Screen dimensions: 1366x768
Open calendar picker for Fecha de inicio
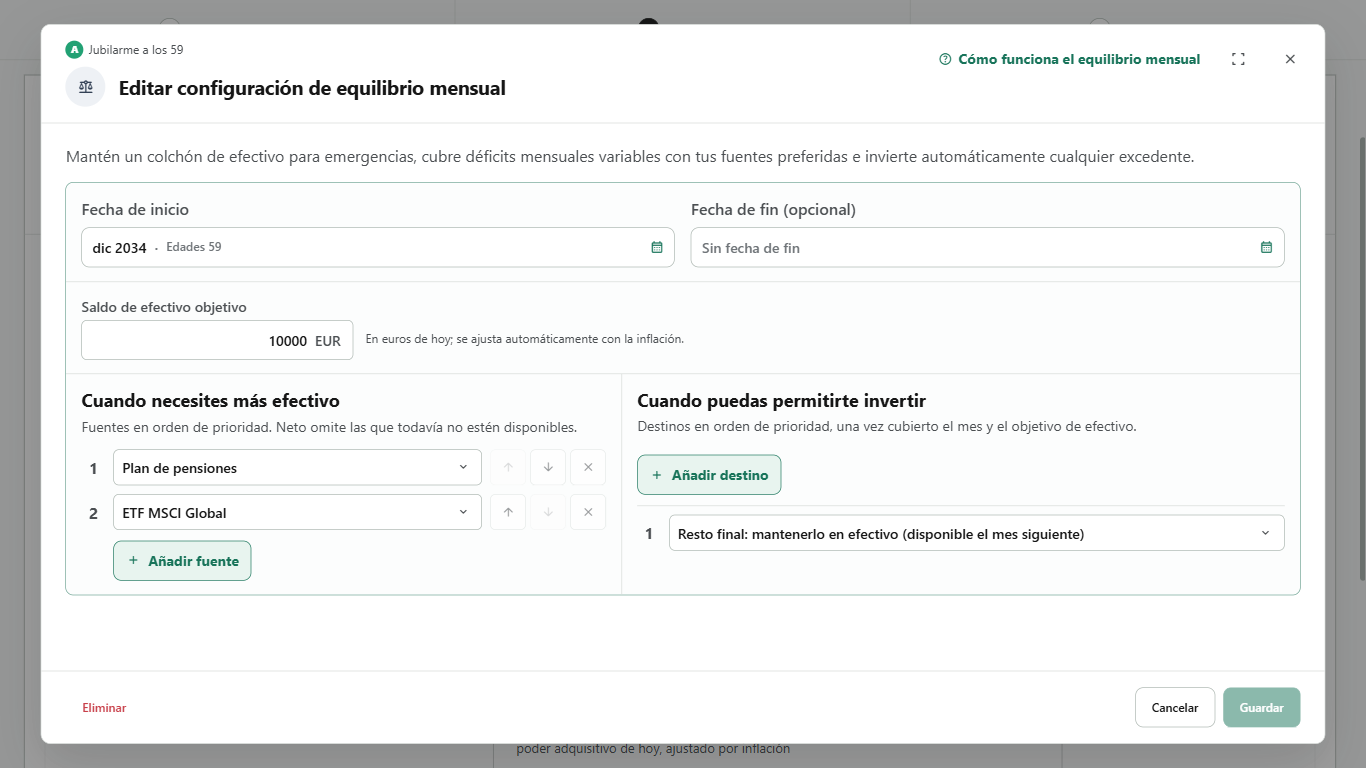[x=657, y=247]
